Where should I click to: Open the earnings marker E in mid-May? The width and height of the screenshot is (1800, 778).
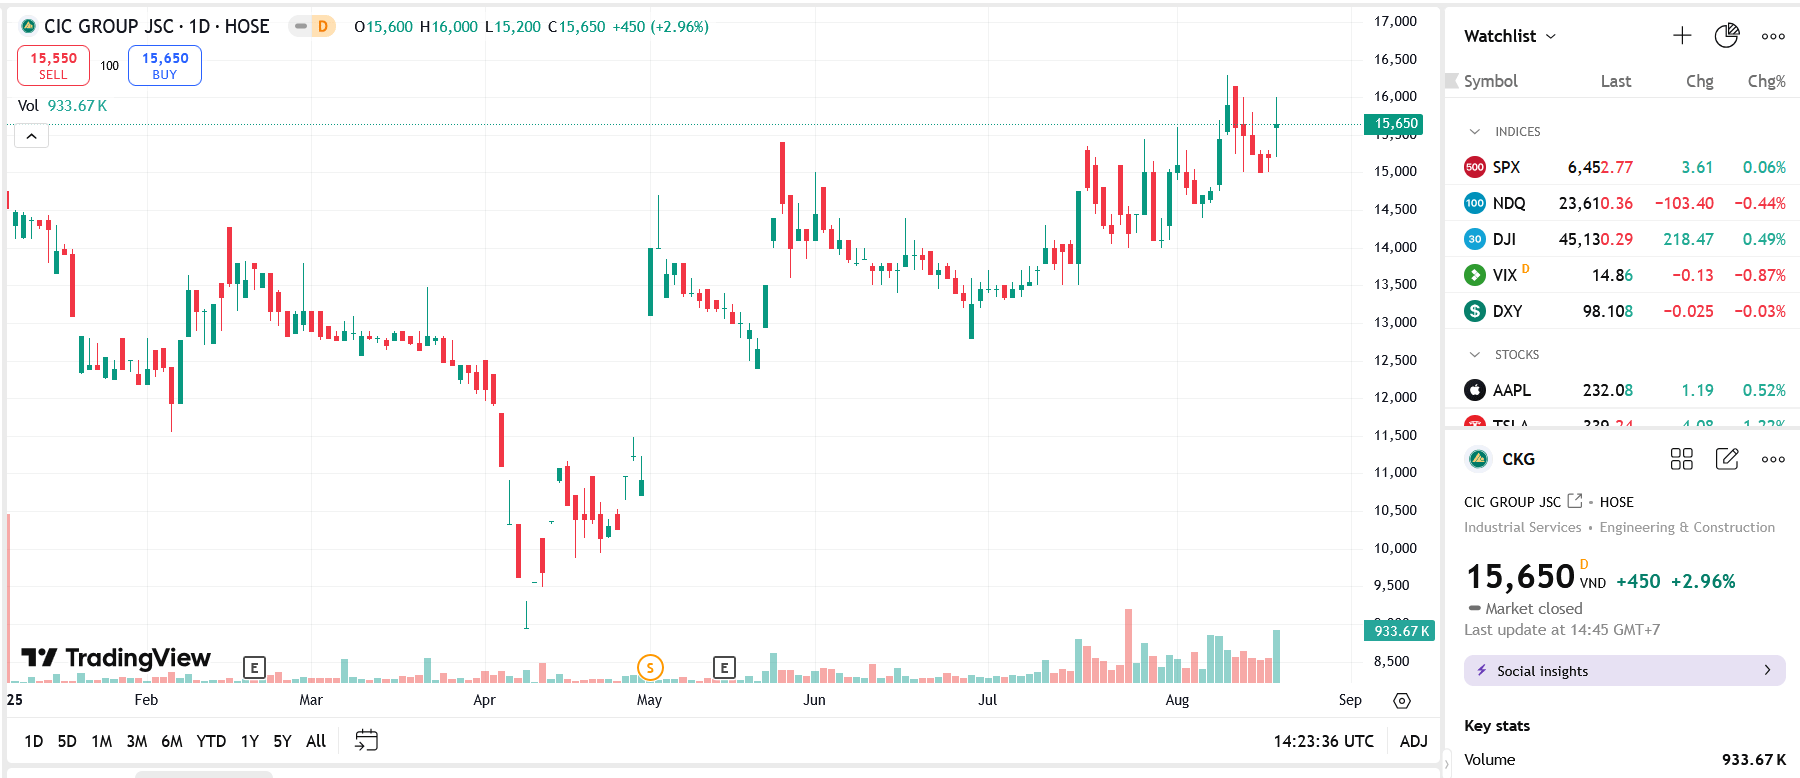(x=724, y=667)
